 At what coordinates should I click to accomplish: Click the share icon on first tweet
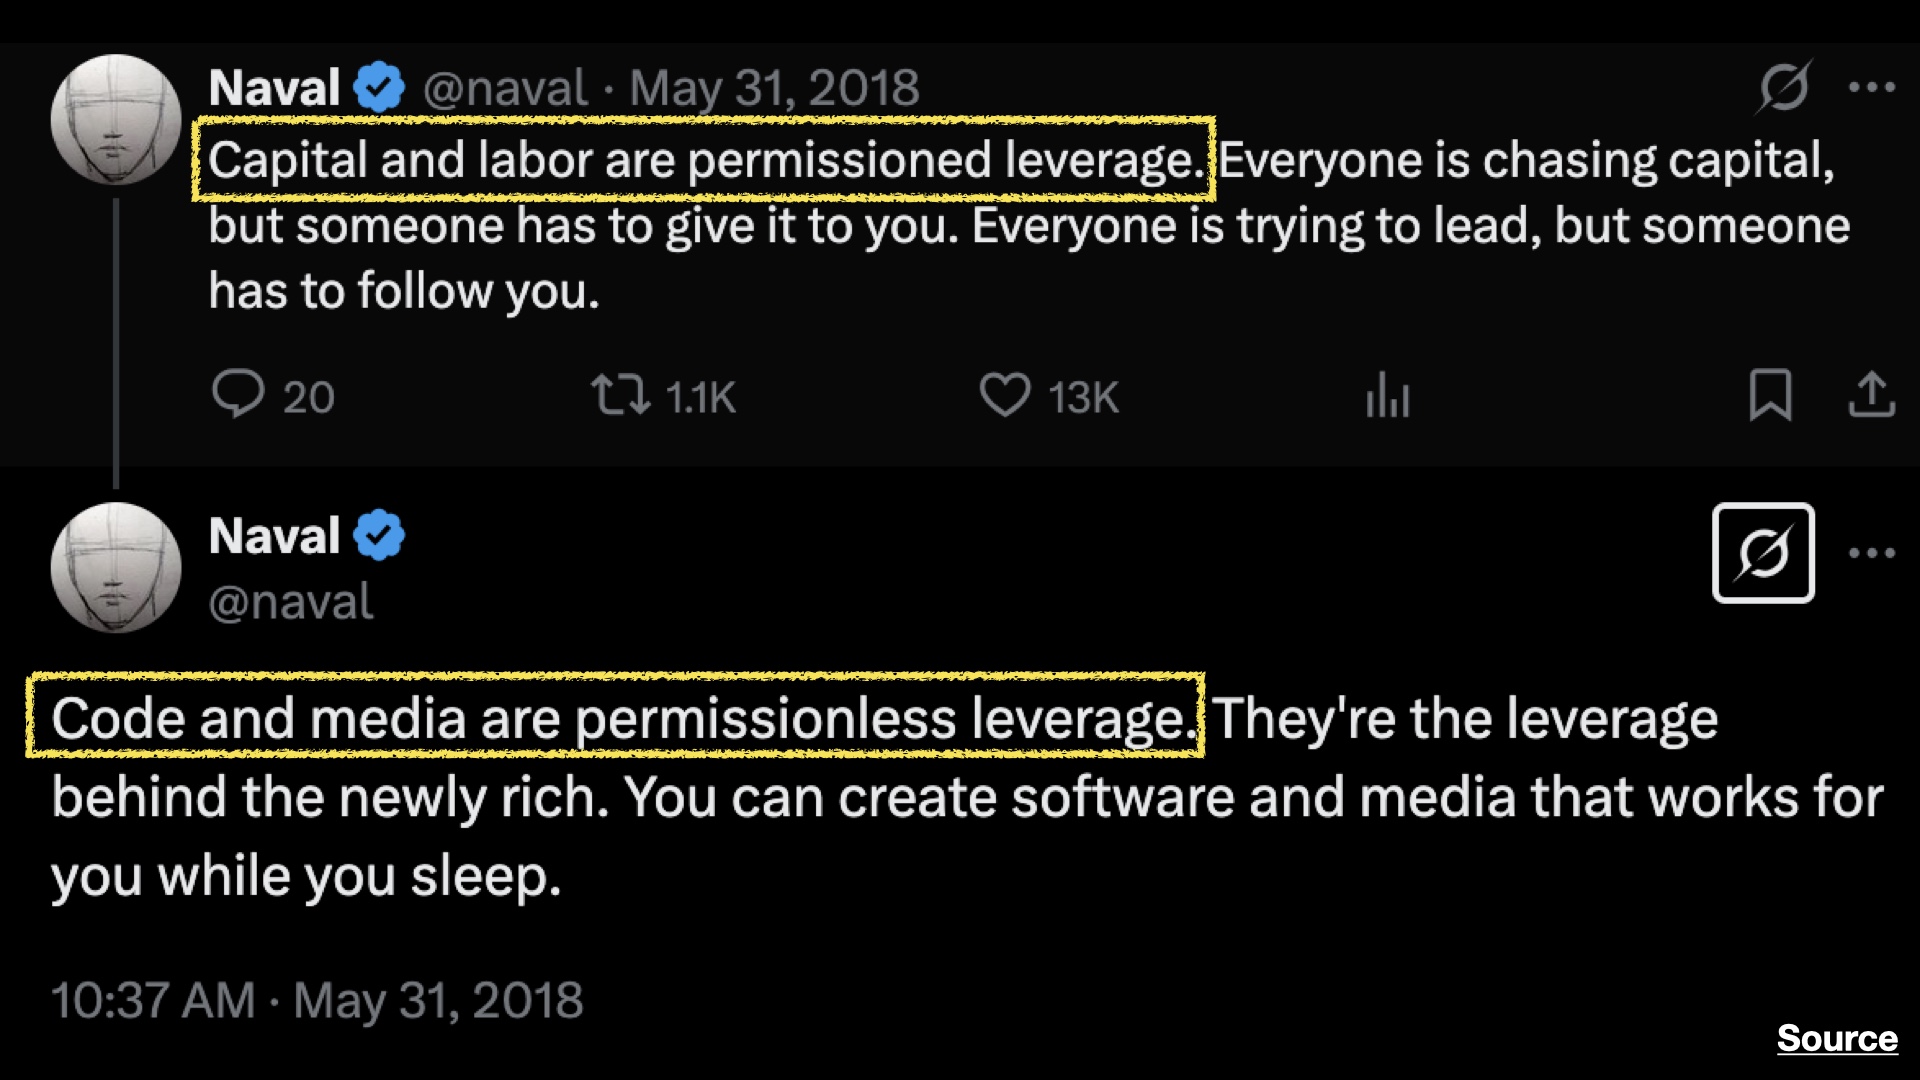point(1871,395)
